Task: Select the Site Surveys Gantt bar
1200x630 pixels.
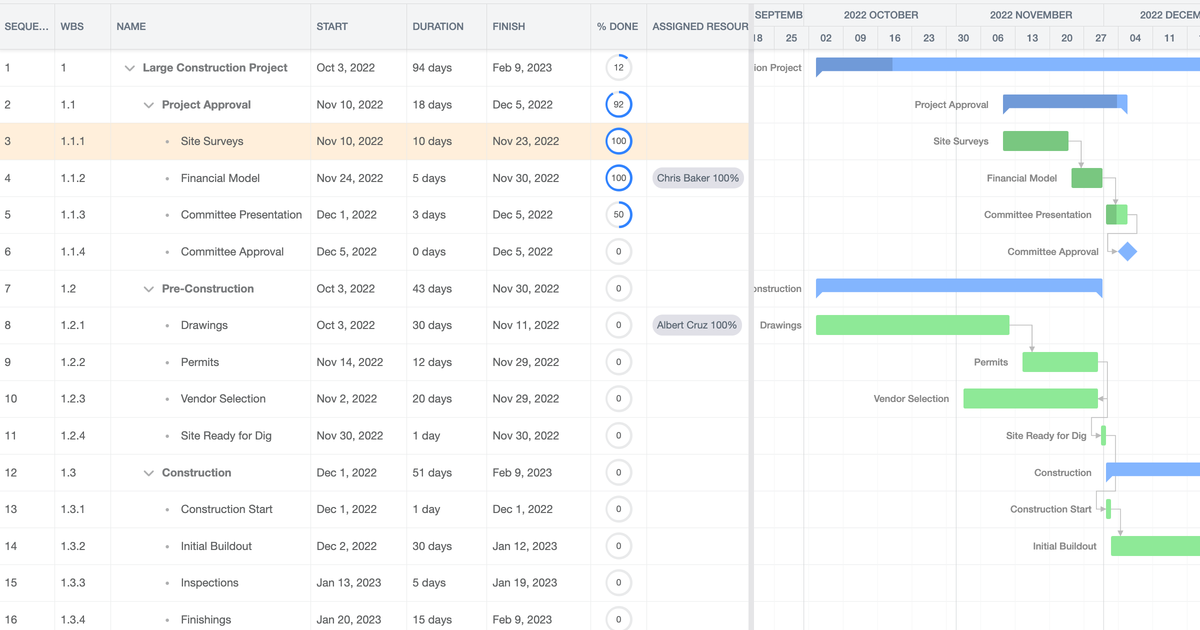Action: [x=1035, y=141]
